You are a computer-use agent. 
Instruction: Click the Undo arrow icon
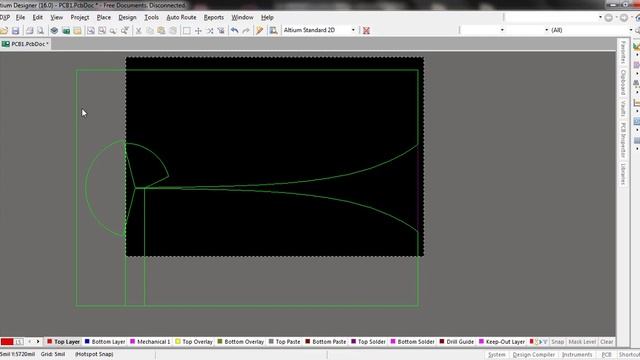click(x=234, y=31)
